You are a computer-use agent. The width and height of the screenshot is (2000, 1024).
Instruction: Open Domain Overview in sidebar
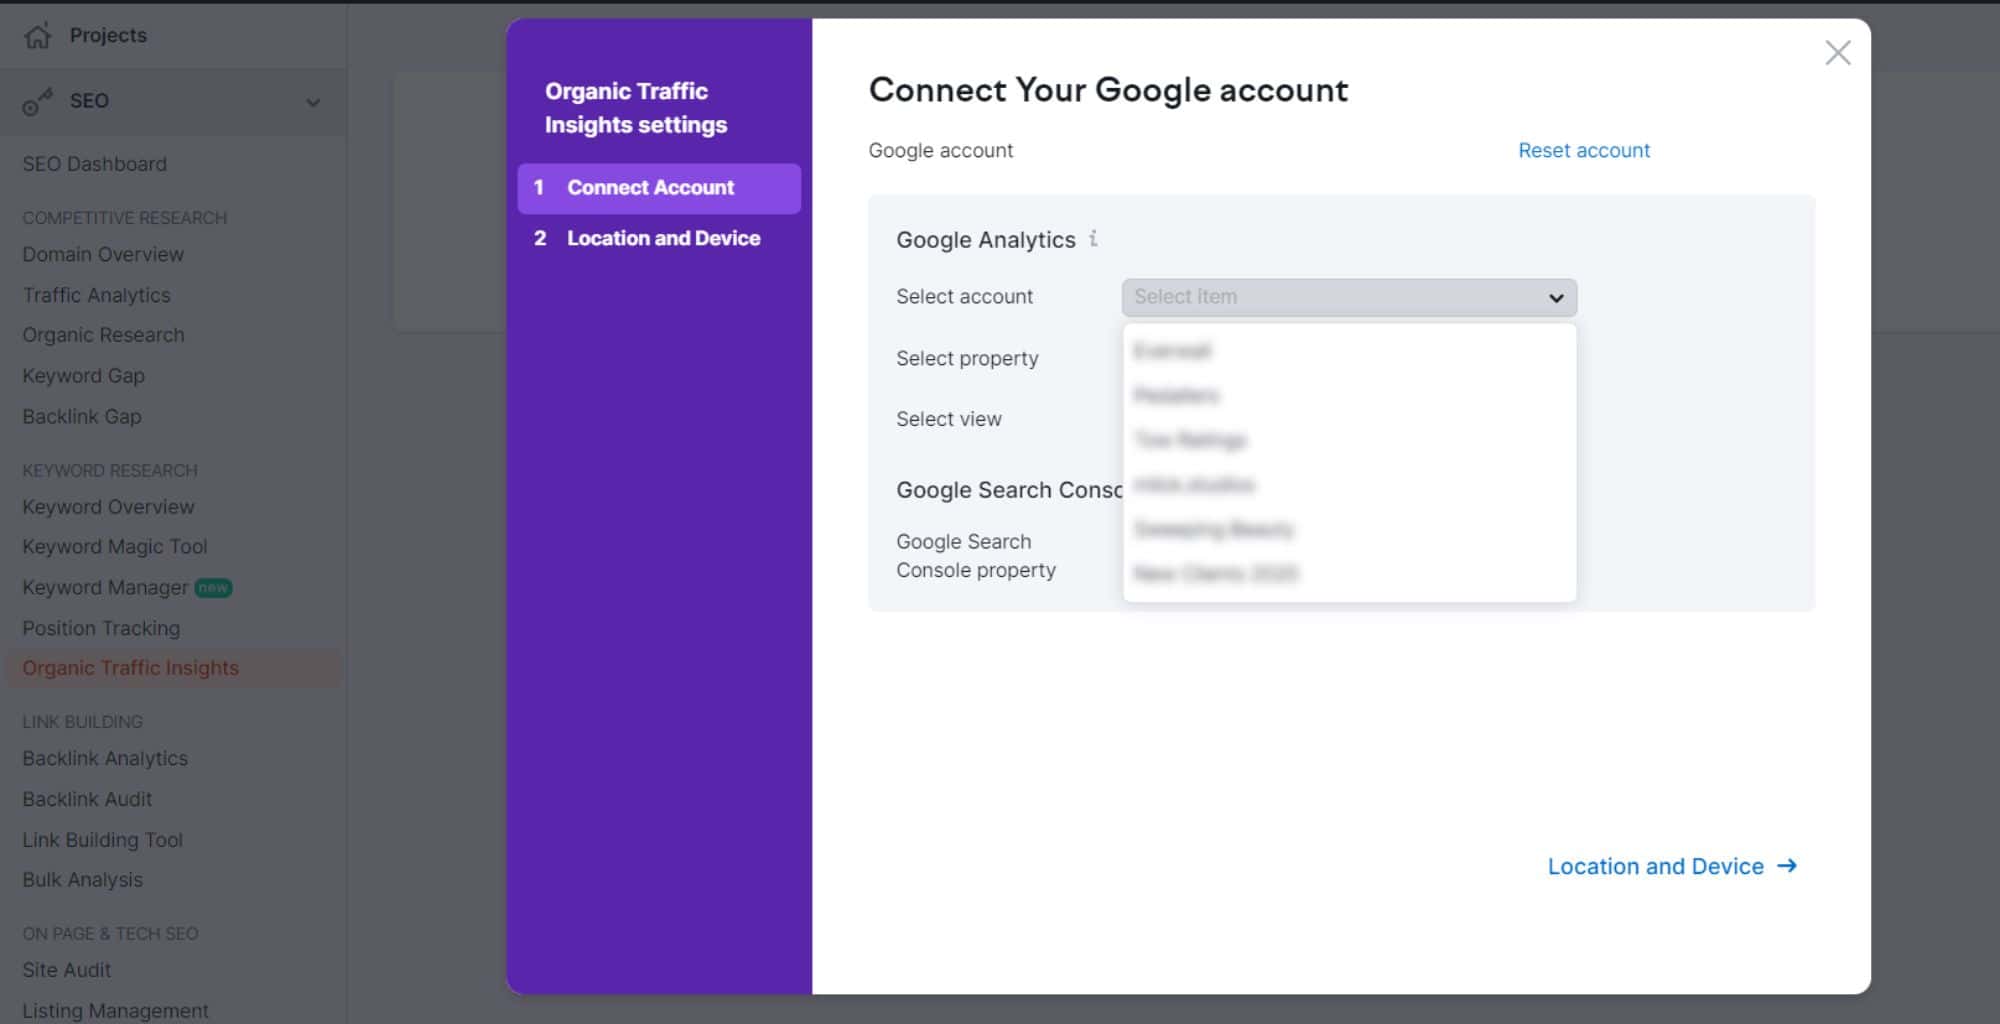(103, 254)
